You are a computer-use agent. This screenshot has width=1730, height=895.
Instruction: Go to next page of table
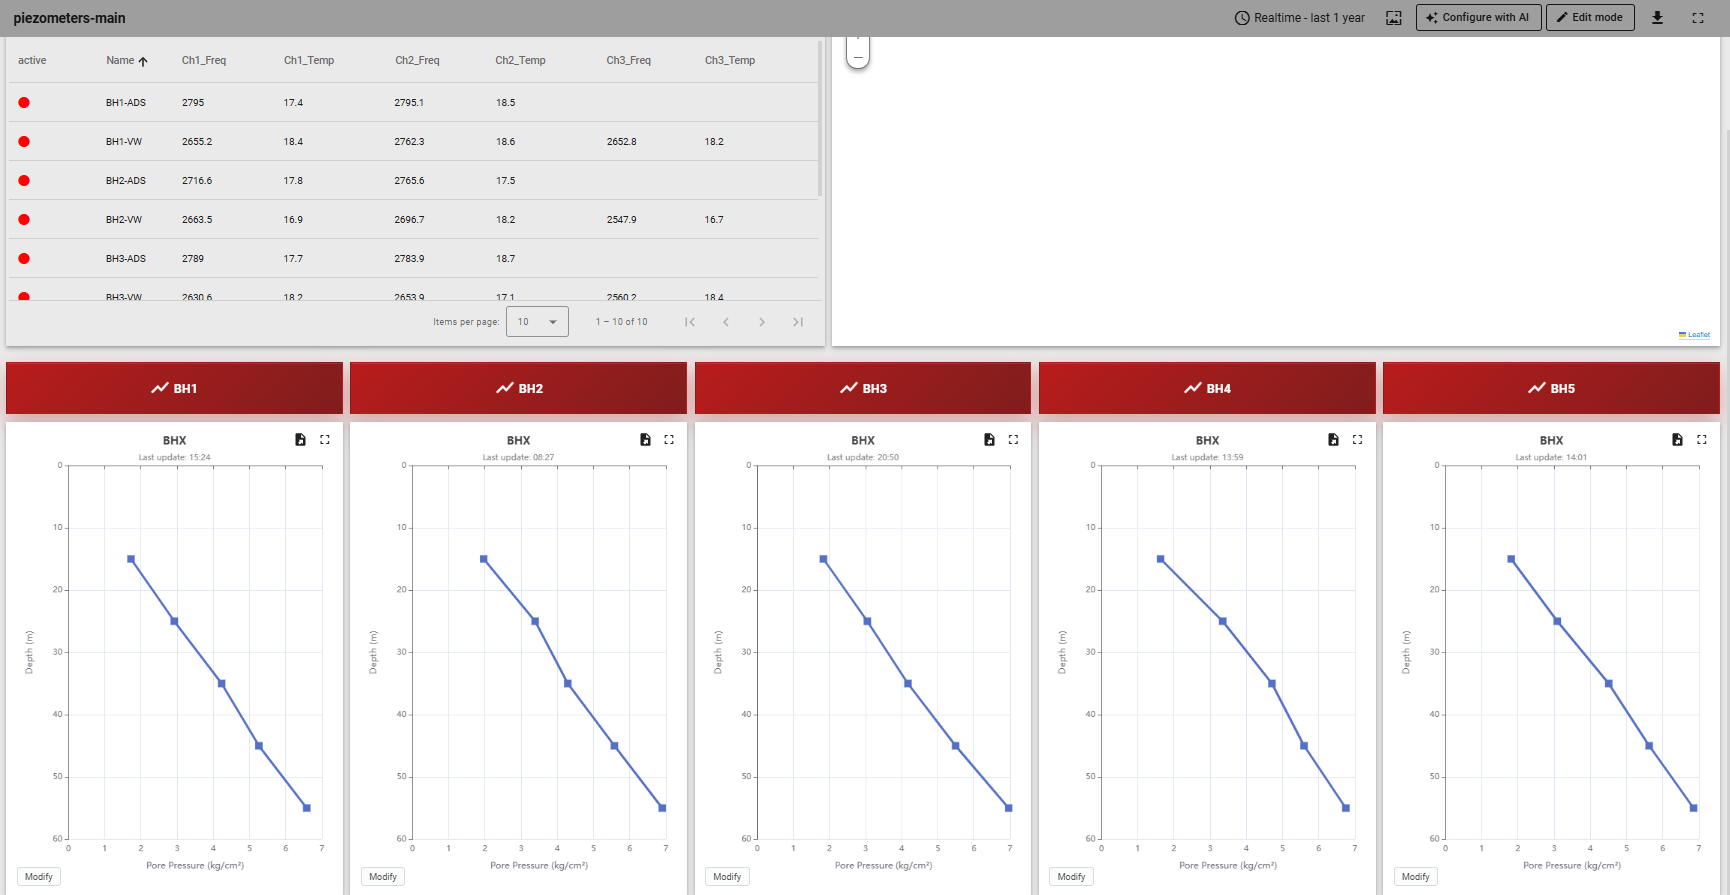tap(762, 322)
